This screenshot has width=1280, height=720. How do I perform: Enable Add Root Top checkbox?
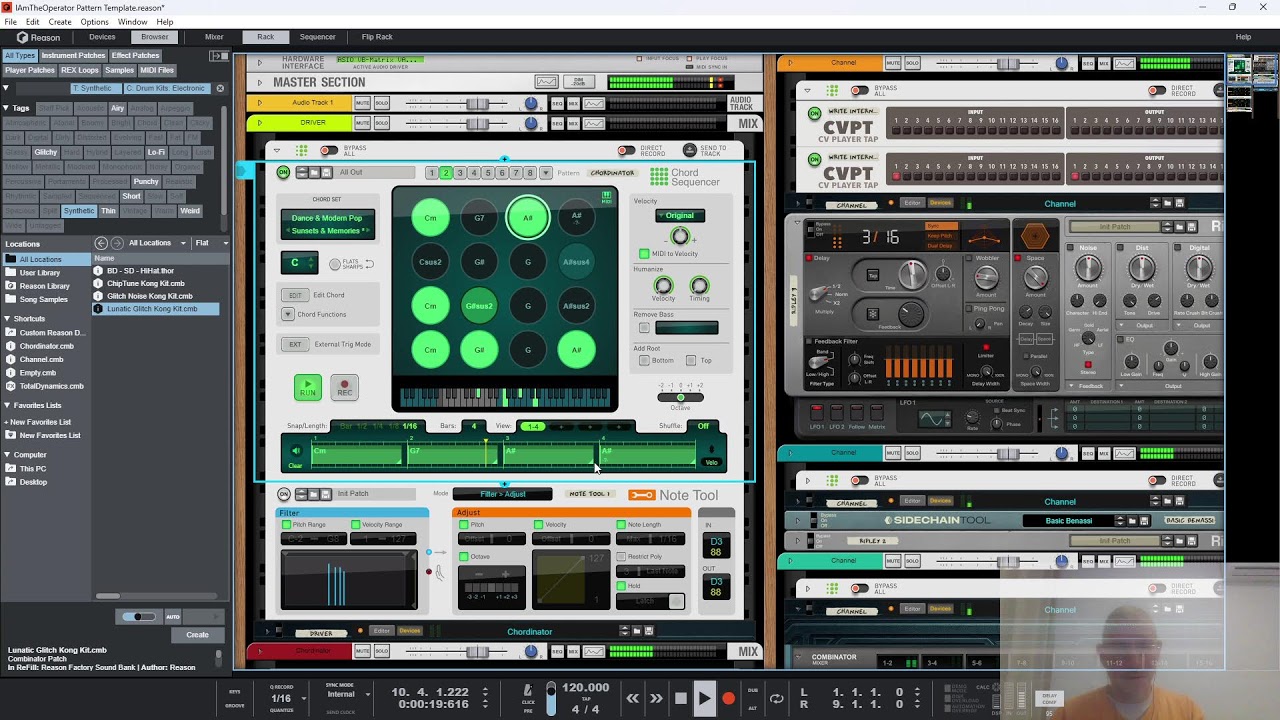(x=690, y=360)
